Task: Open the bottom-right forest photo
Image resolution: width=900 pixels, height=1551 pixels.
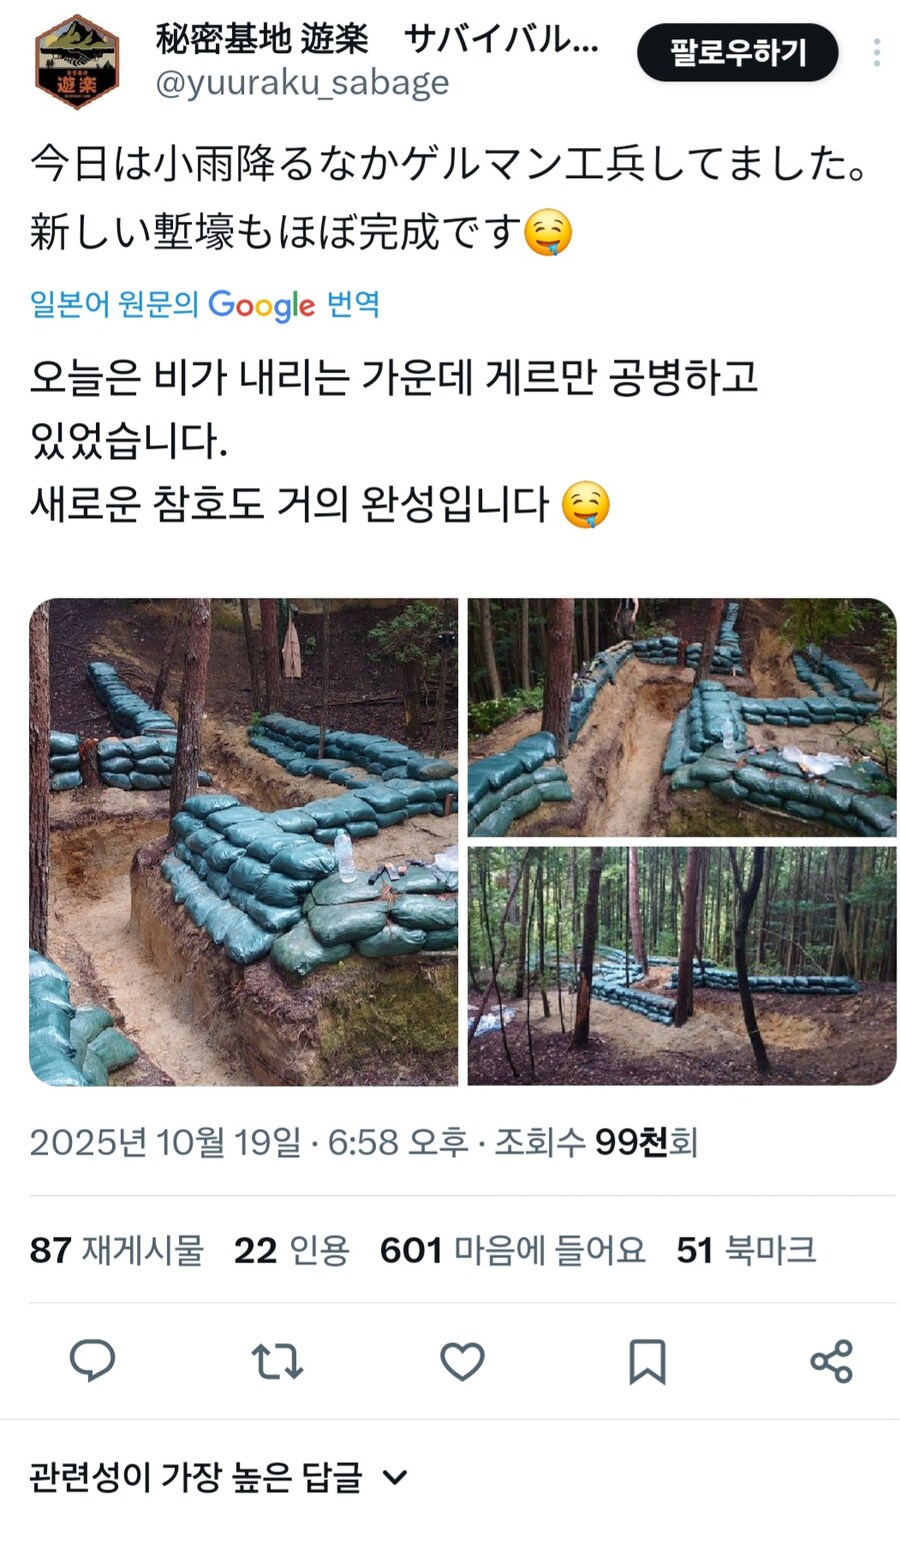Action: coord(682,966)
